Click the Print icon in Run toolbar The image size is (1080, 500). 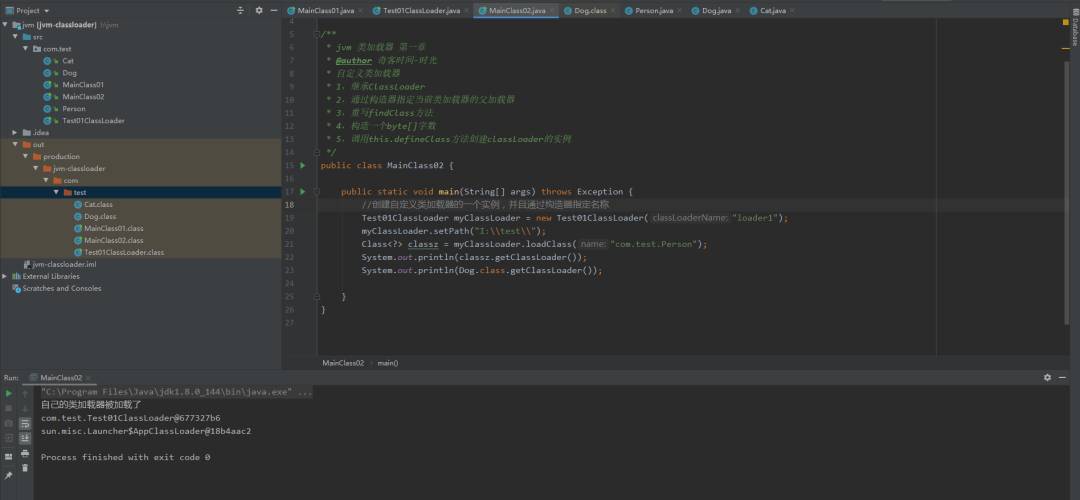[x=25, y=453]
